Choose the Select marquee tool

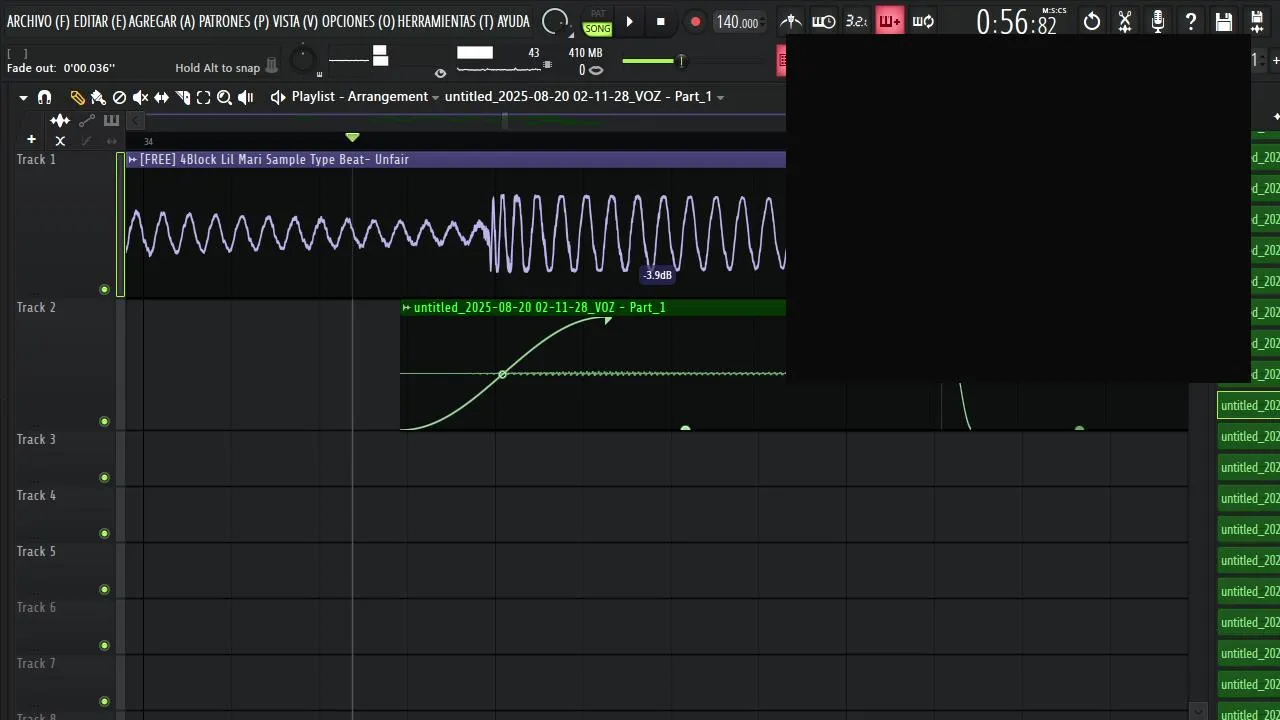click(x=203, y=97)
